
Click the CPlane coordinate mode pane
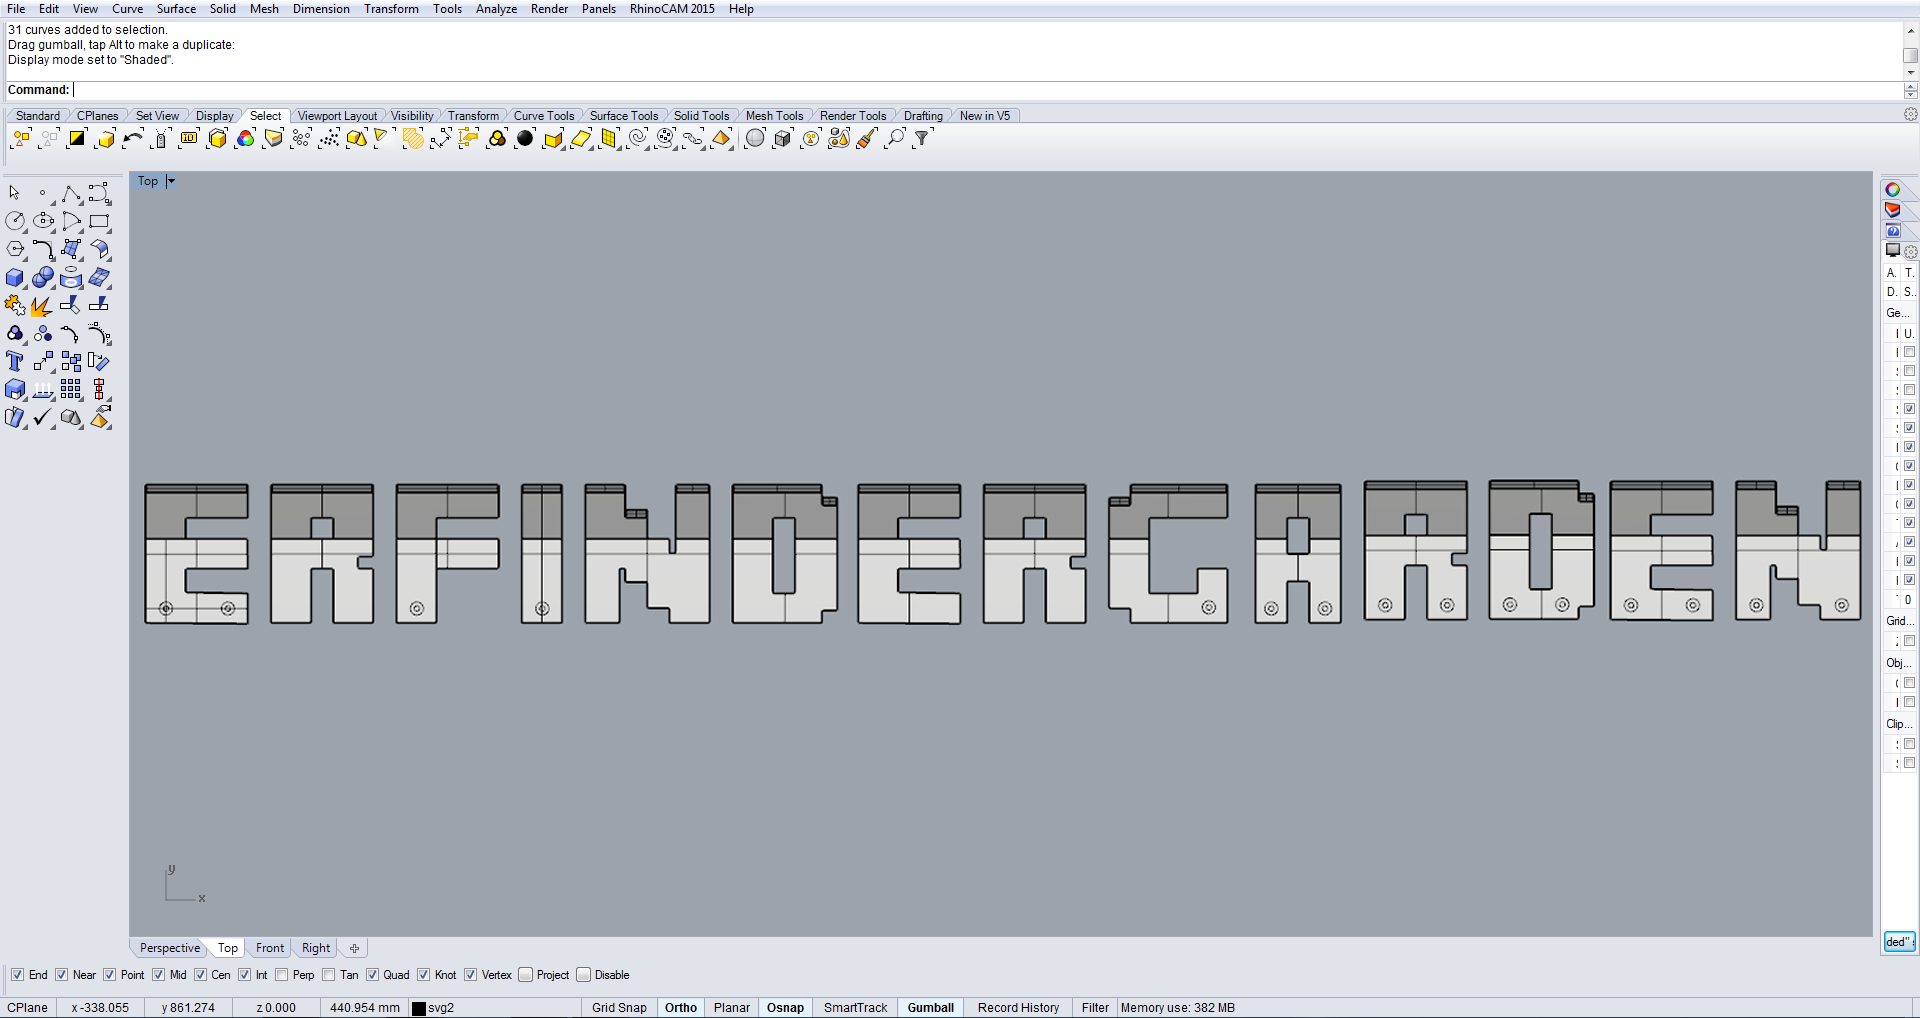(x=28, y=1008)
